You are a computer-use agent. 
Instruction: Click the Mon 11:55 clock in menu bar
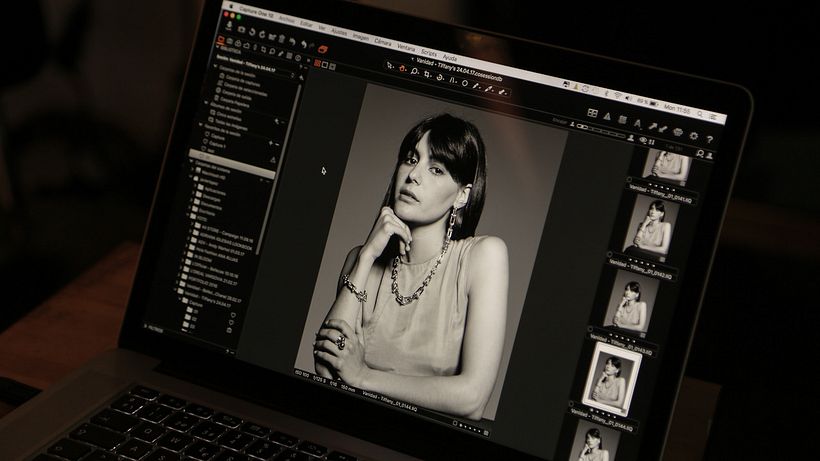677,109
